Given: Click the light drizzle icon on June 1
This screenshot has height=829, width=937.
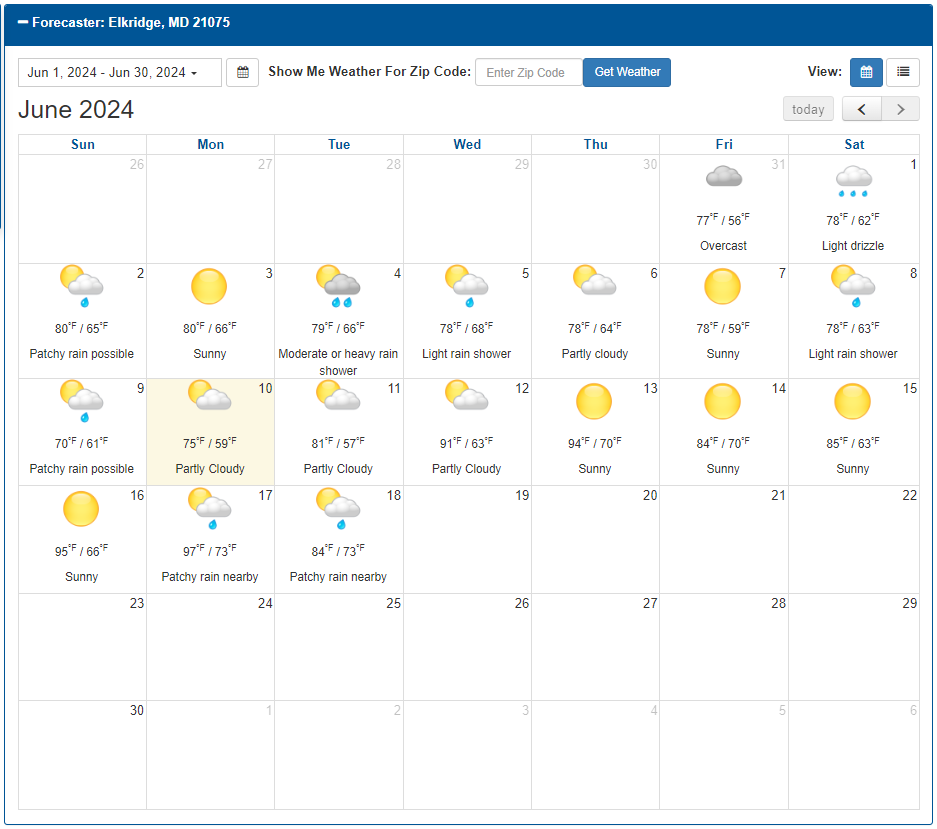Looking at the screenshot, I should (x=853, y=181).
